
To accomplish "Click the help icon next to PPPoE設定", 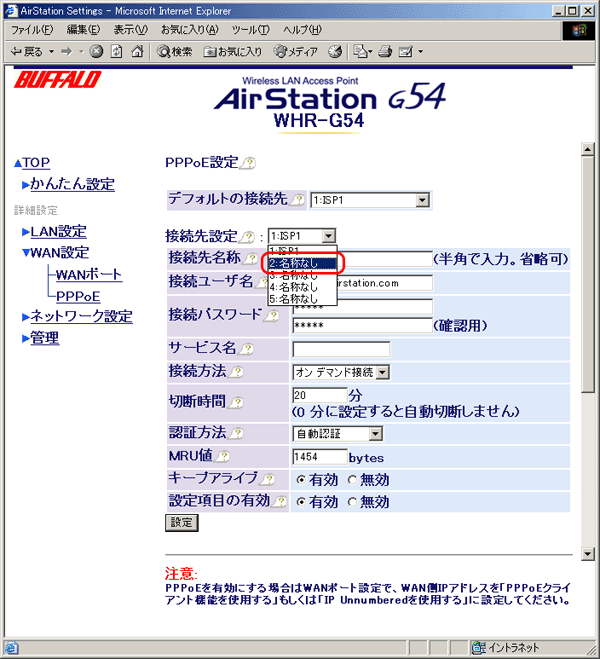I will (x=248, y=163).
